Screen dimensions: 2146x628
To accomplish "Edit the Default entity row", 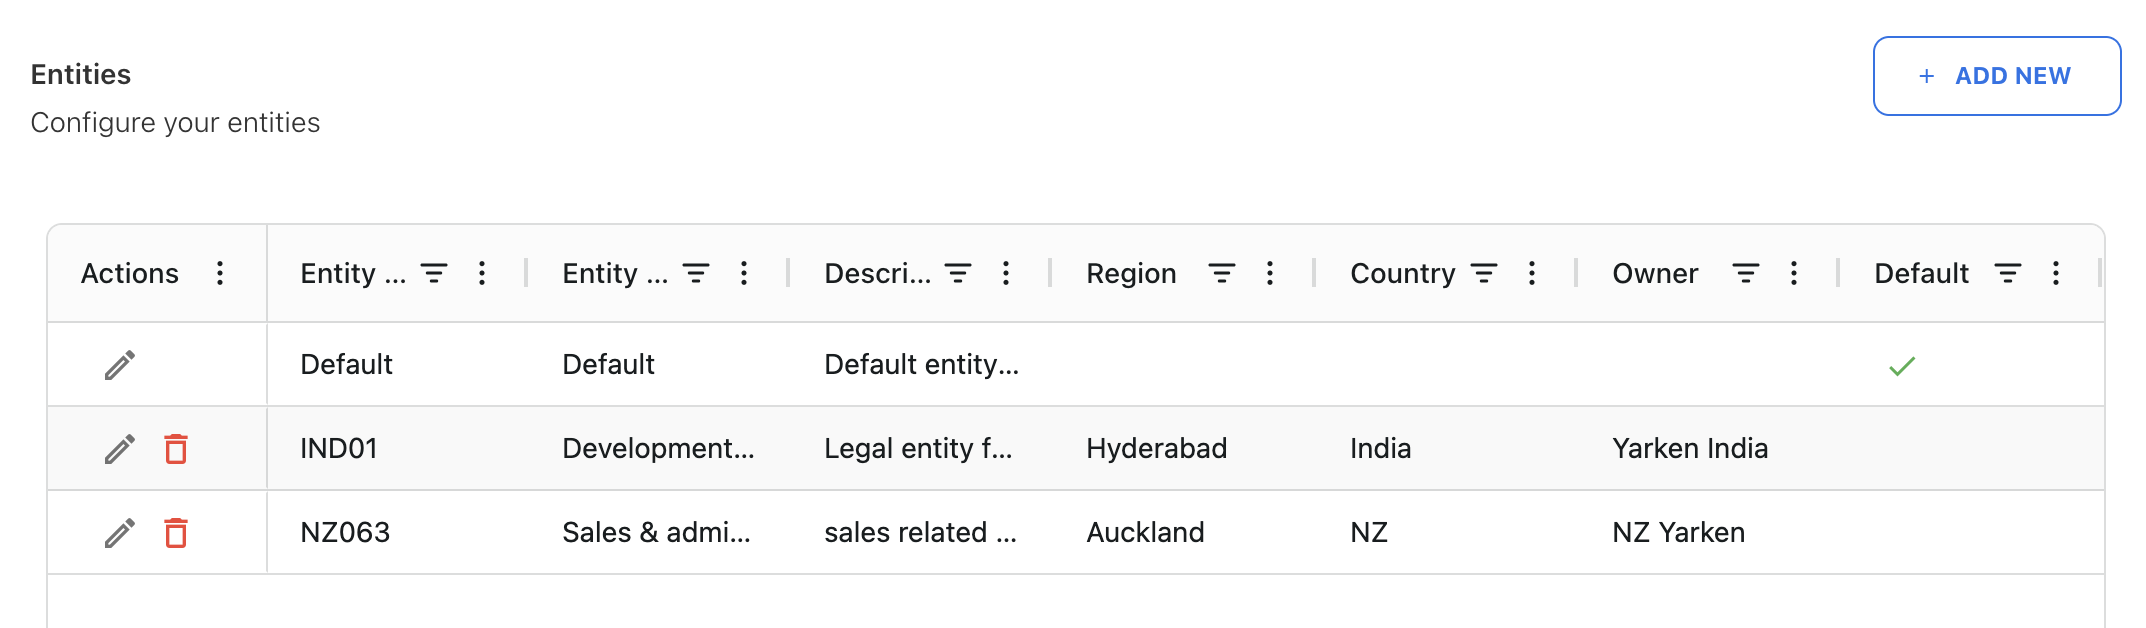I will point(120,365).
